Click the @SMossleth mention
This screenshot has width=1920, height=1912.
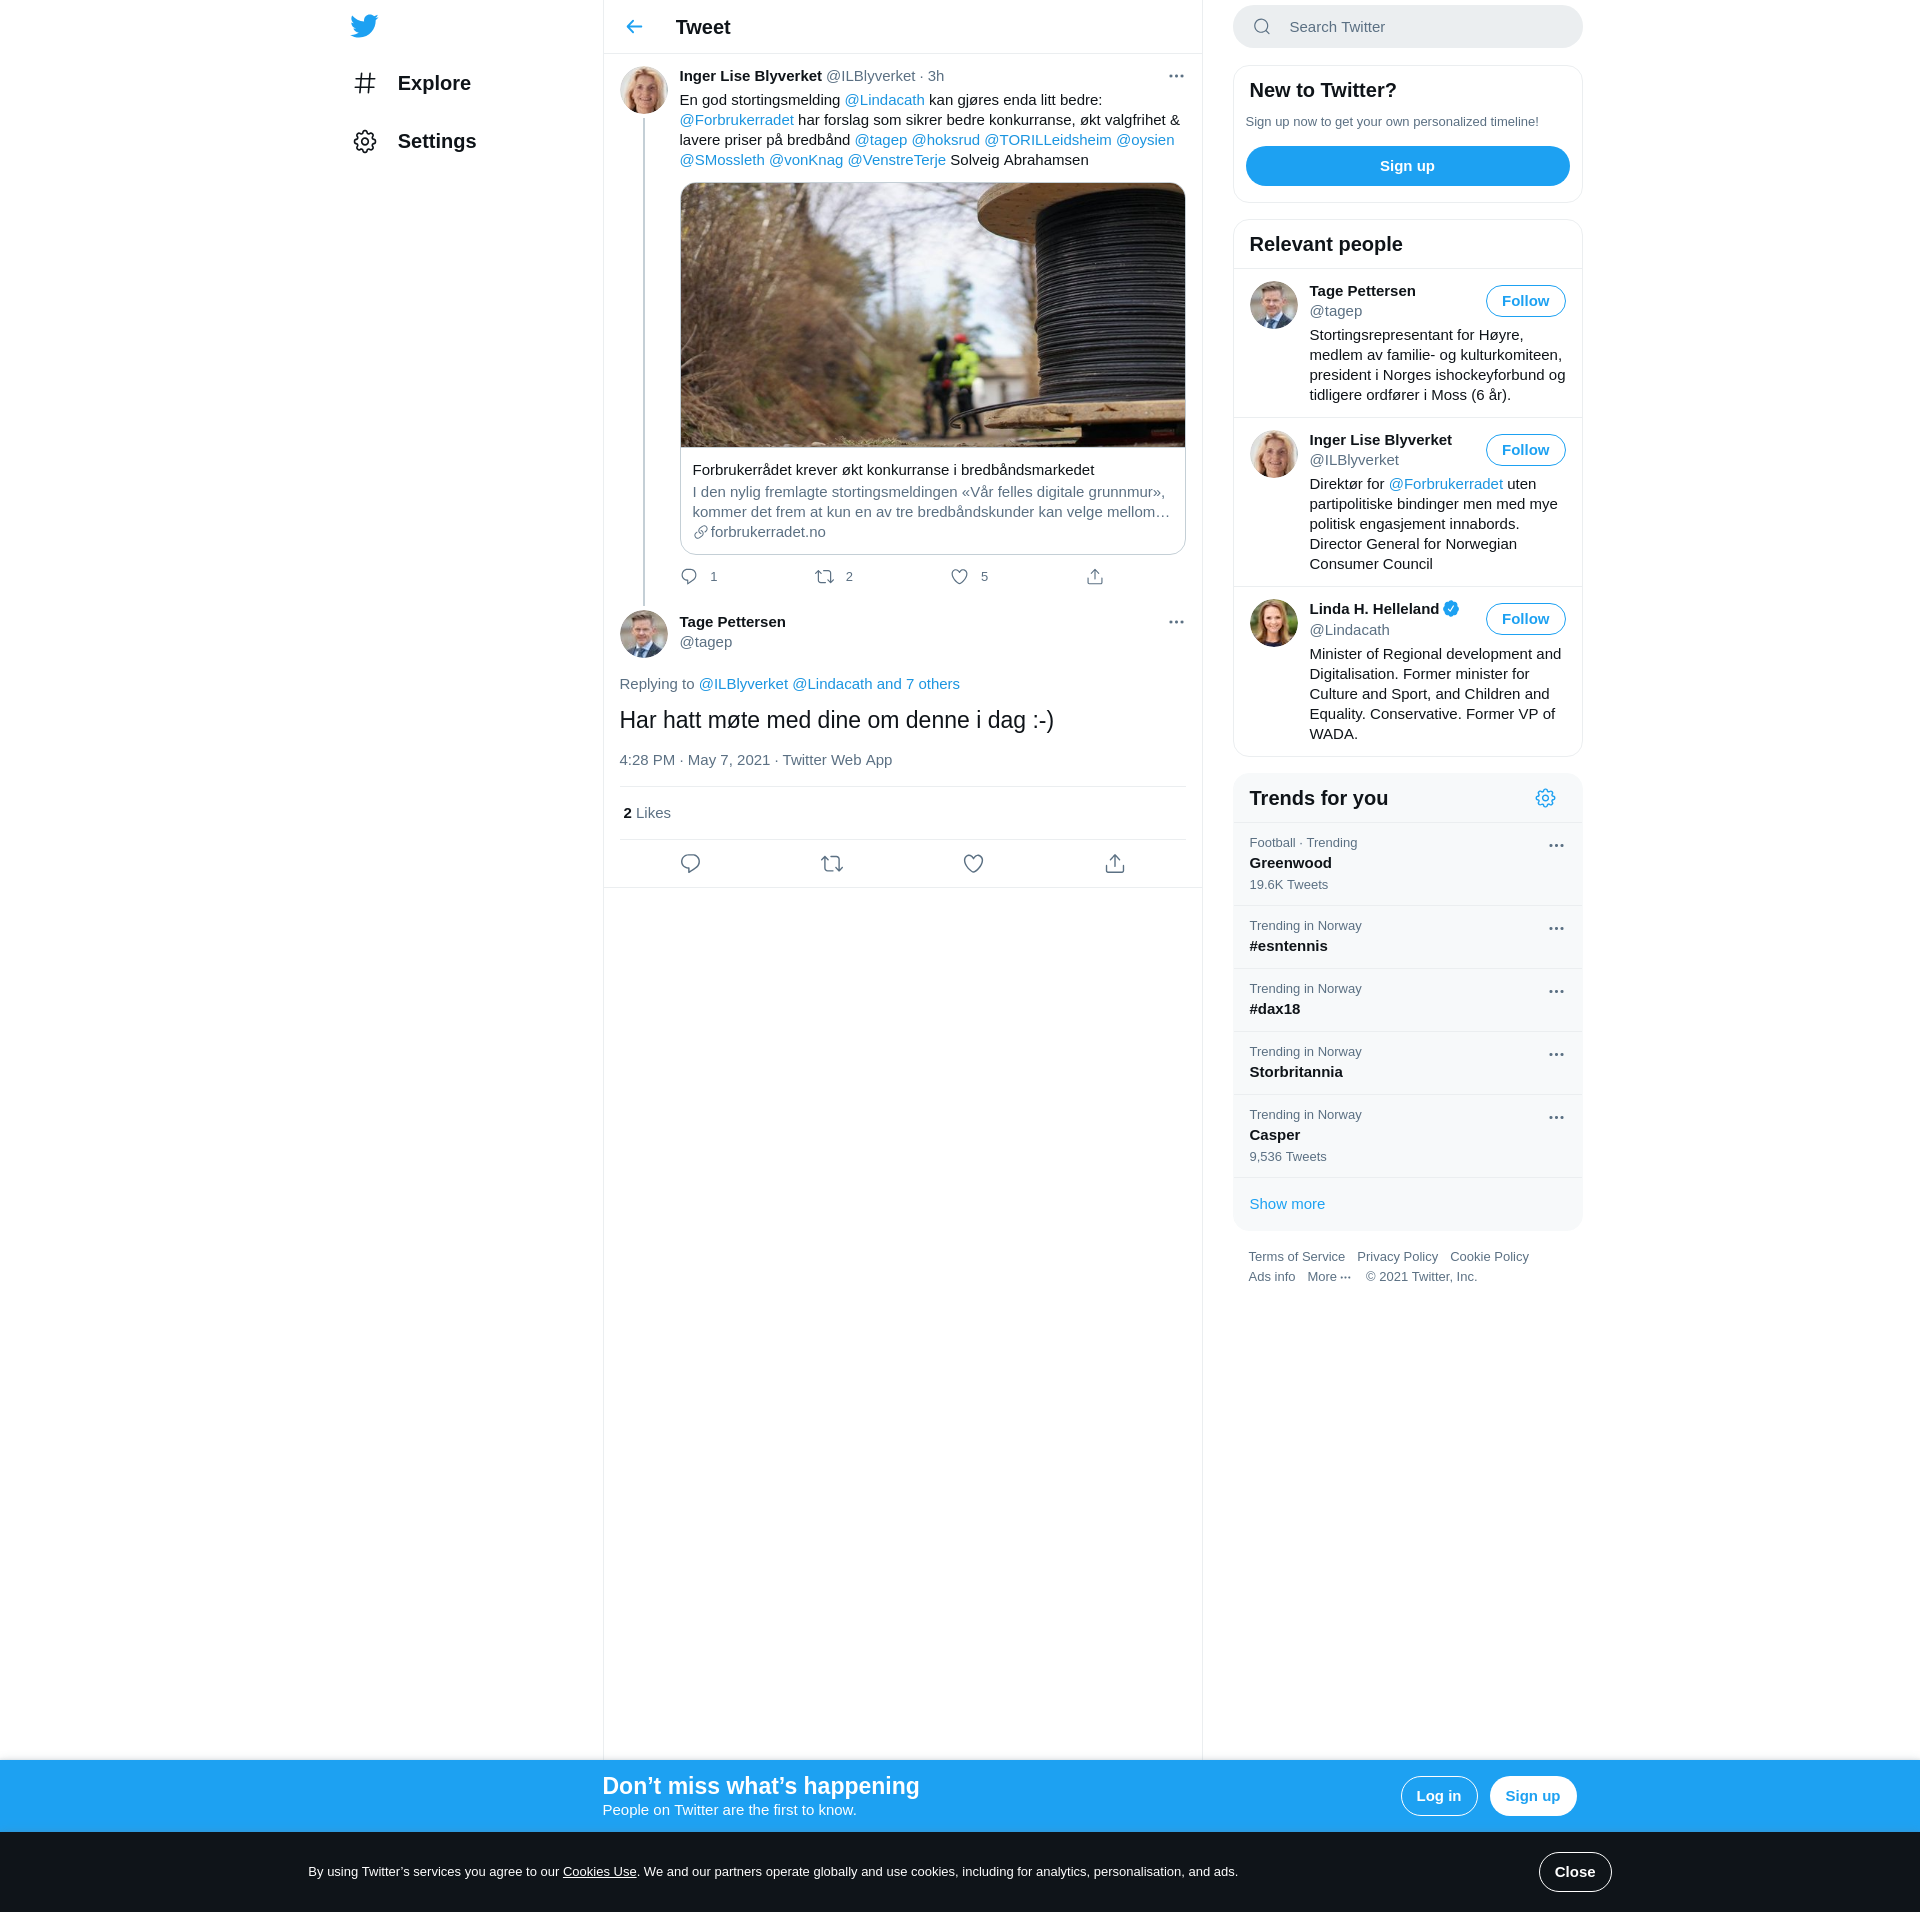click(x=722, y=160)
